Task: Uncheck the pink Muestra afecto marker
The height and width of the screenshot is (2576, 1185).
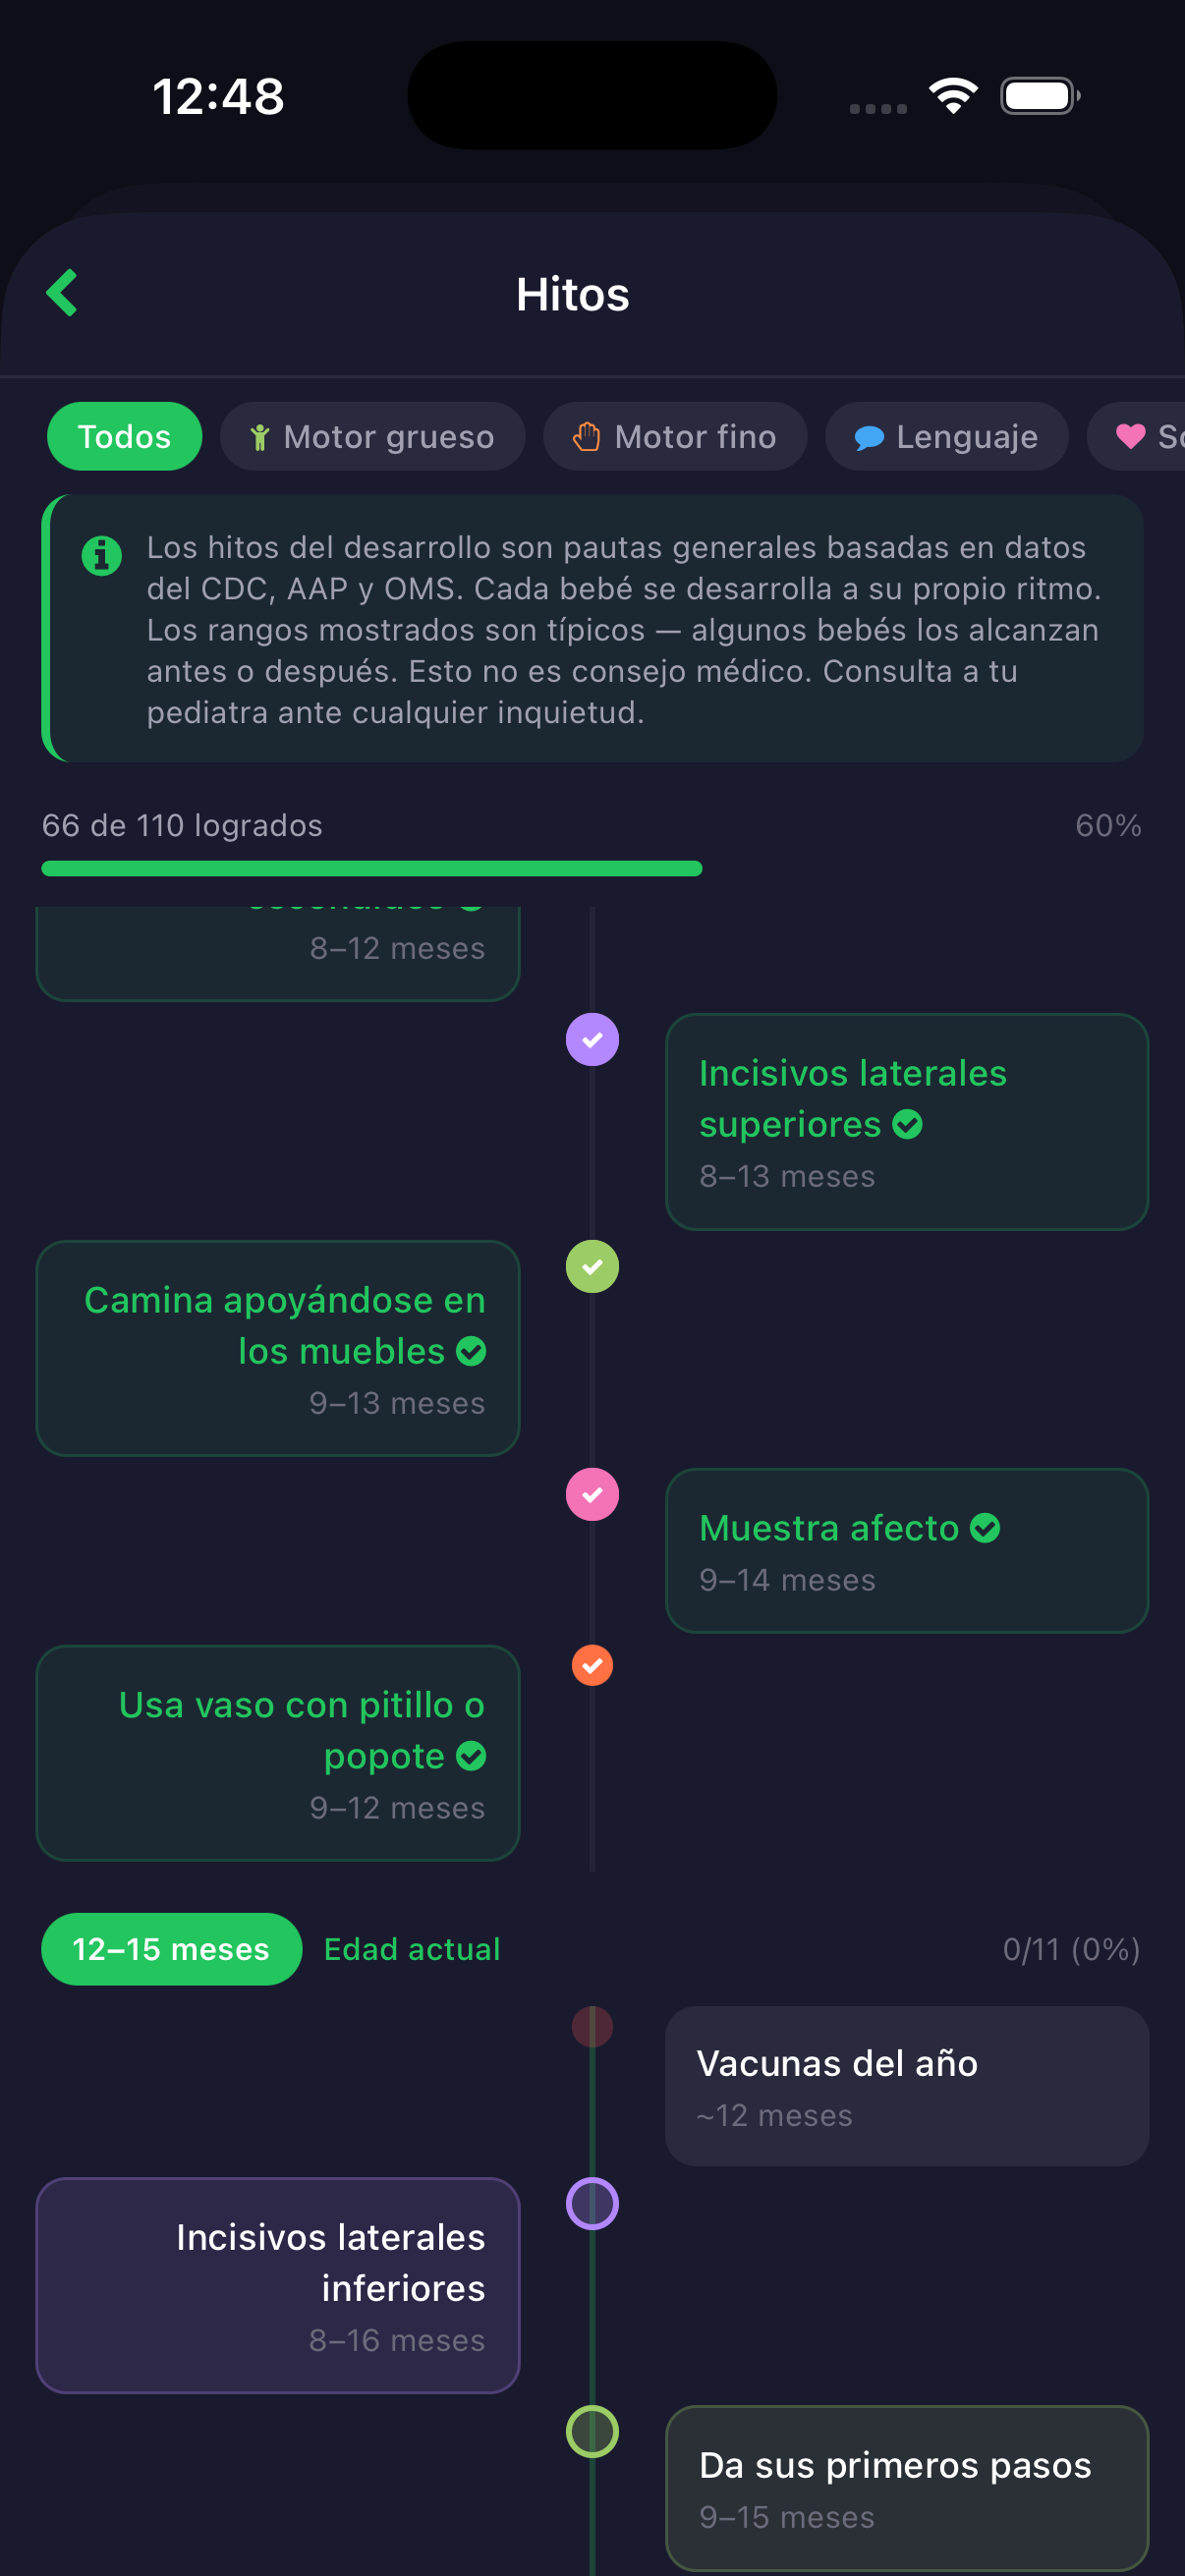Action: 592,1494
